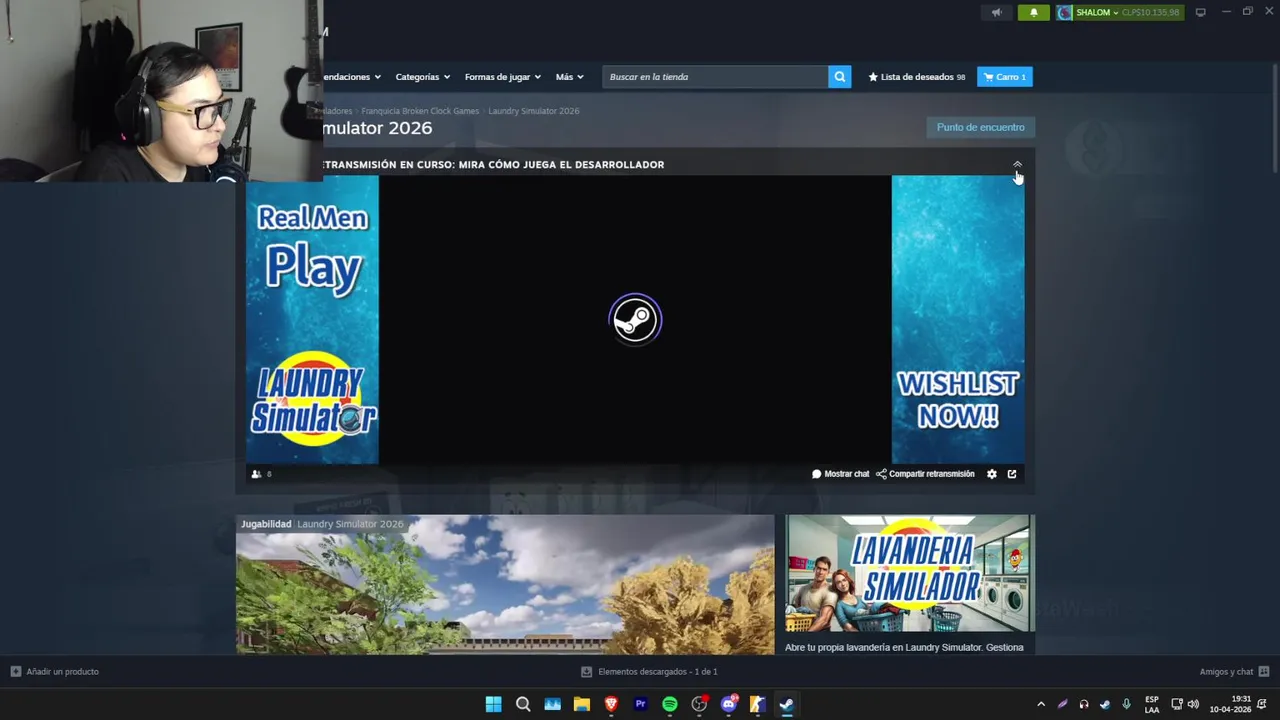This screenshot has height=720, width=1280.
Task: Open Windows notification center icon
Action: coord(1262,704)
